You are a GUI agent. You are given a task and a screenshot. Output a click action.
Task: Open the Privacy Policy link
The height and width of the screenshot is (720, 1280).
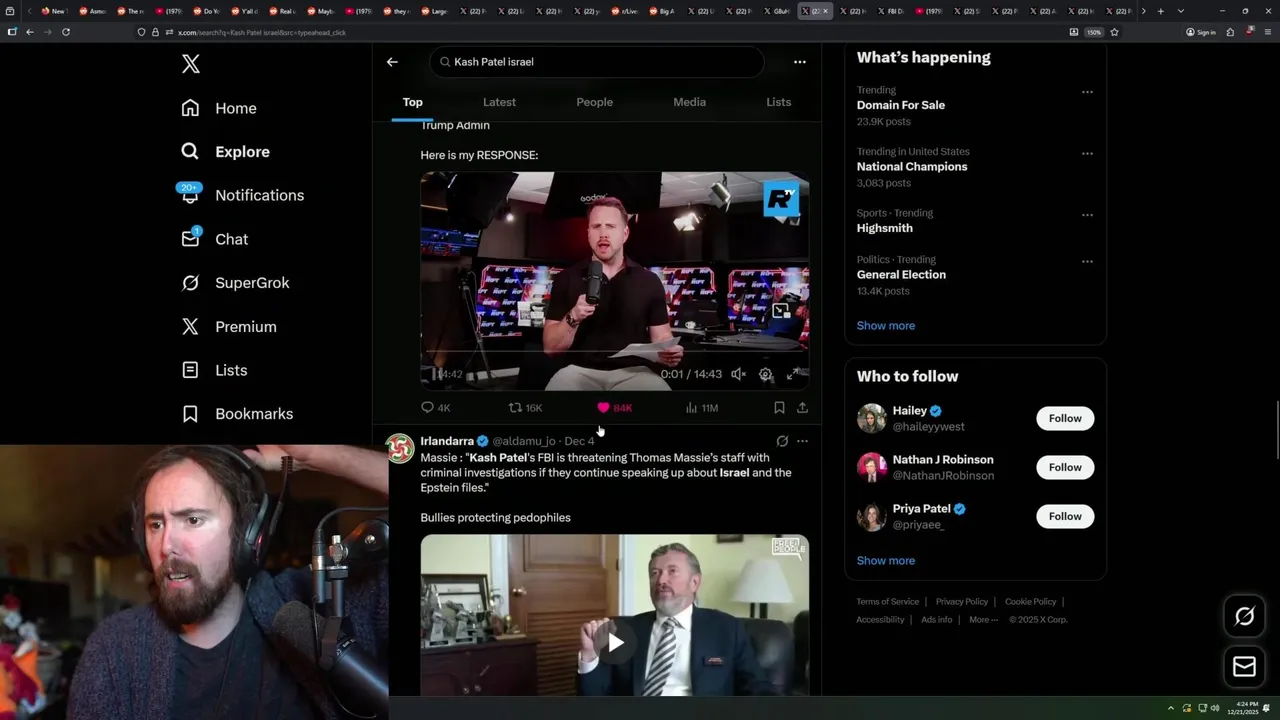(x=961, y=602)
